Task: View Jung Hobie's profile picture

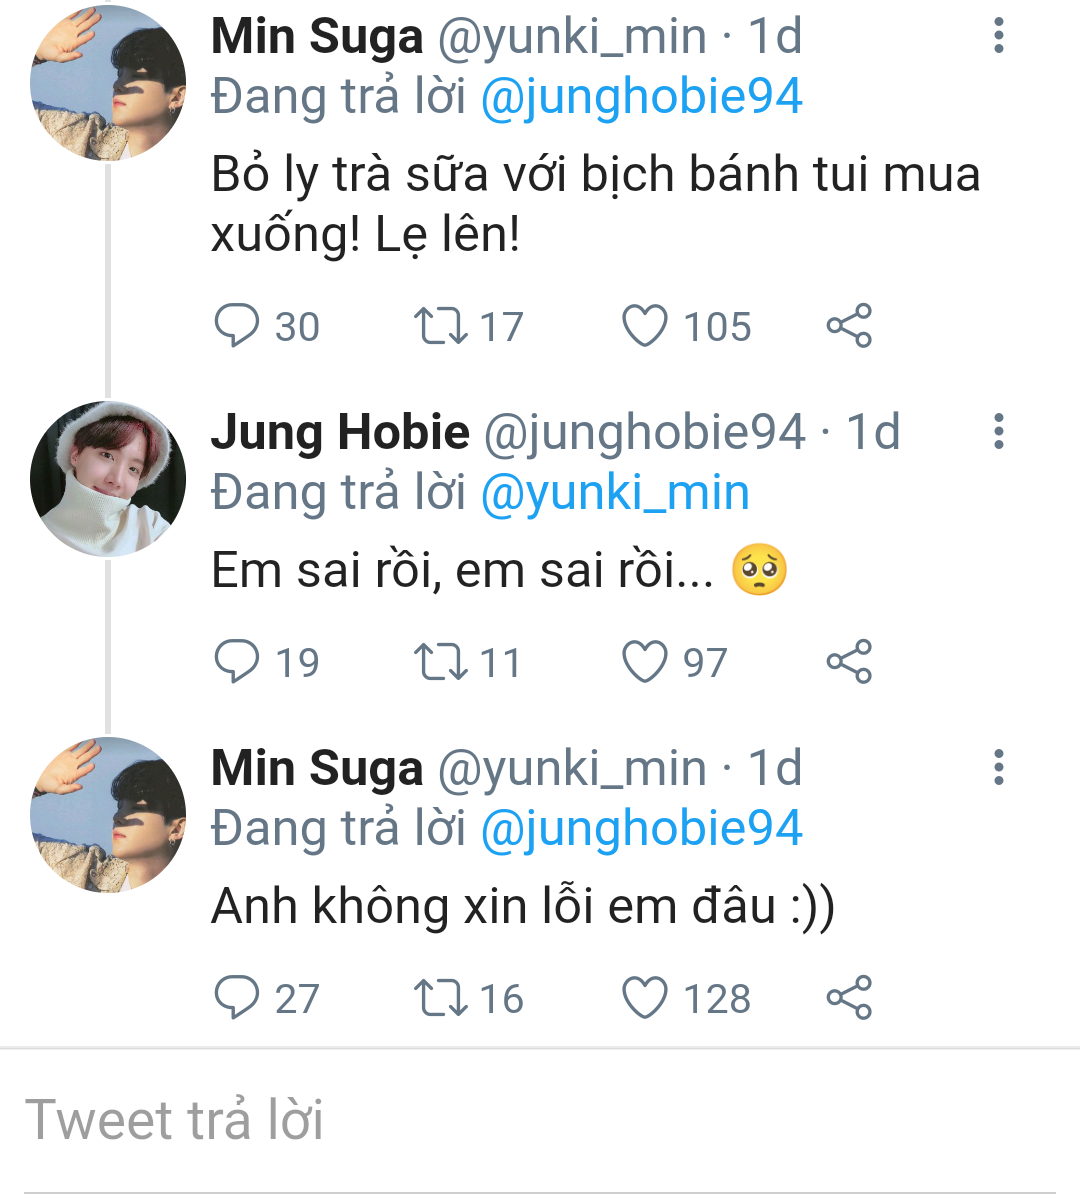Action: pos(108,479)
